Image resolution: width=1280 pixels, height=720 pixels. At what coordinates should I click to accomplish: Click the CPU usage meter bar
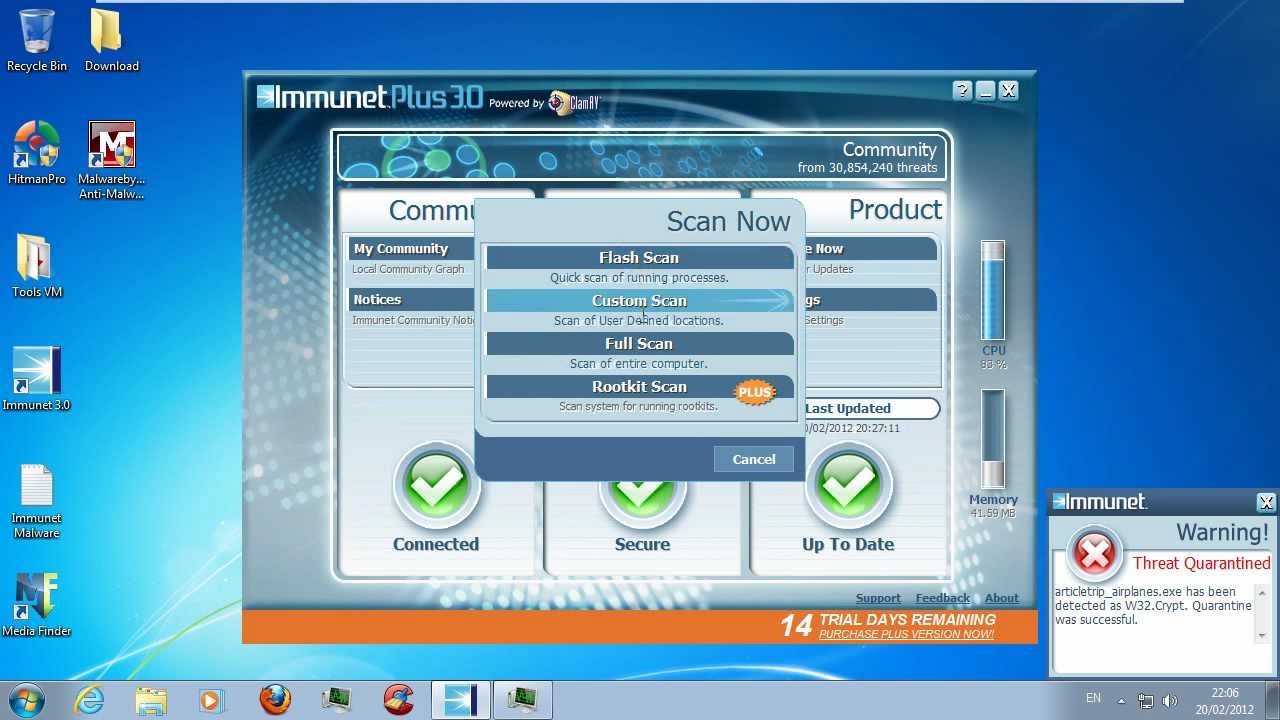[x=993, y=290]
